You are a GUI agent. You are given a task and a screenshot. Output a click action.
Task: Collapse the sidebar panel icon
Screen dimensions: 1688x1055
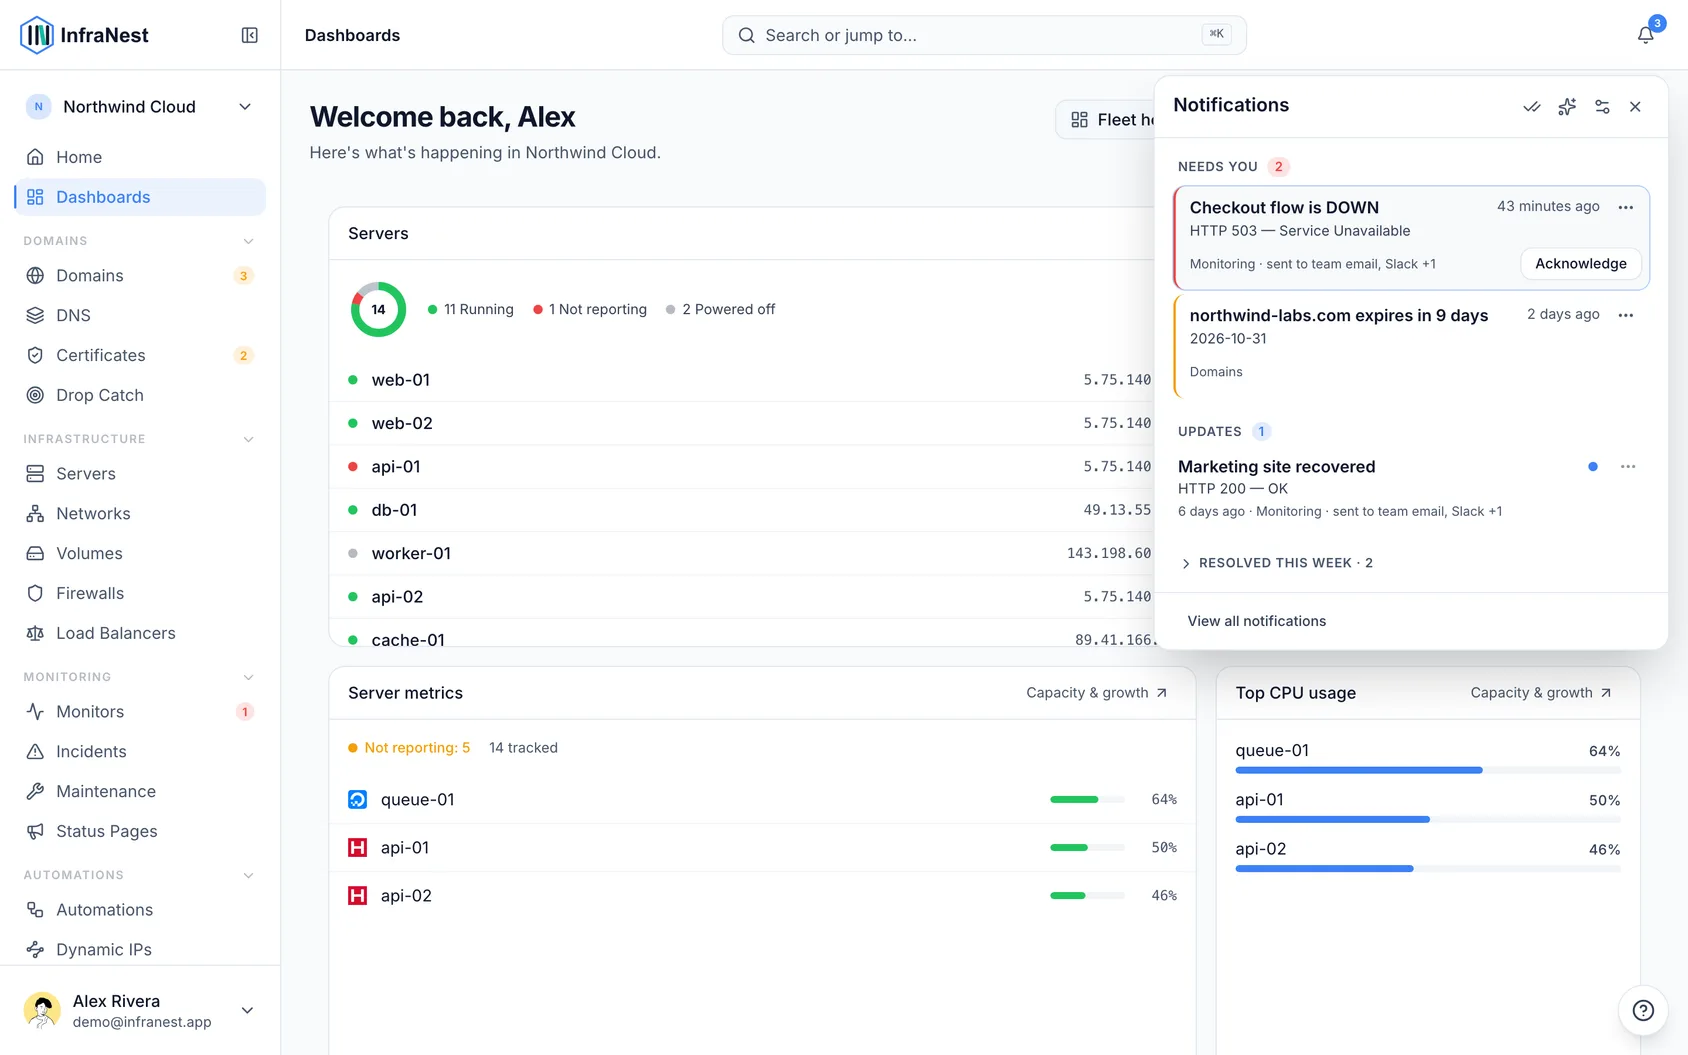point(250,35)
